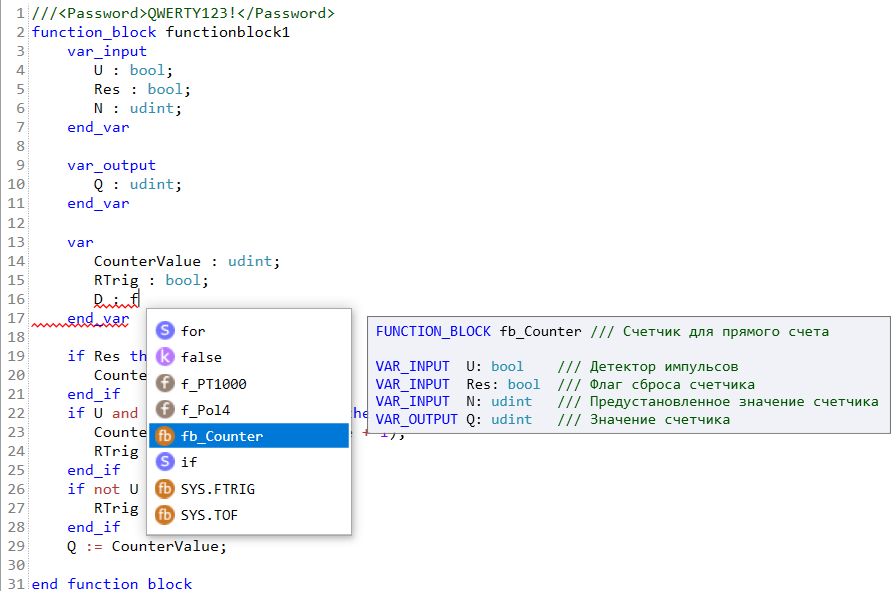Click the snippet icon beside "for"

pyautogui.click(x=165, y=331)
